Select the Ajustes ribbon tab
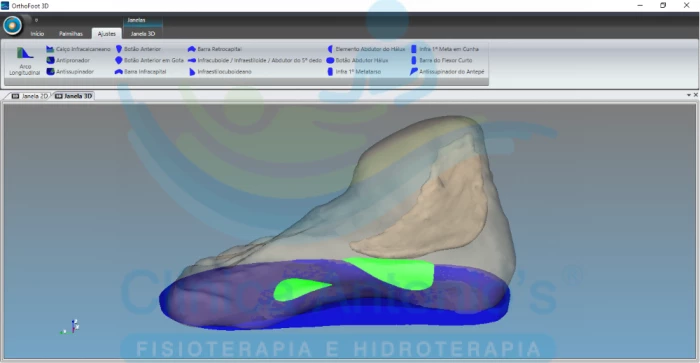Viewport: 700px width, 363px height. click(x=107, y=34)
